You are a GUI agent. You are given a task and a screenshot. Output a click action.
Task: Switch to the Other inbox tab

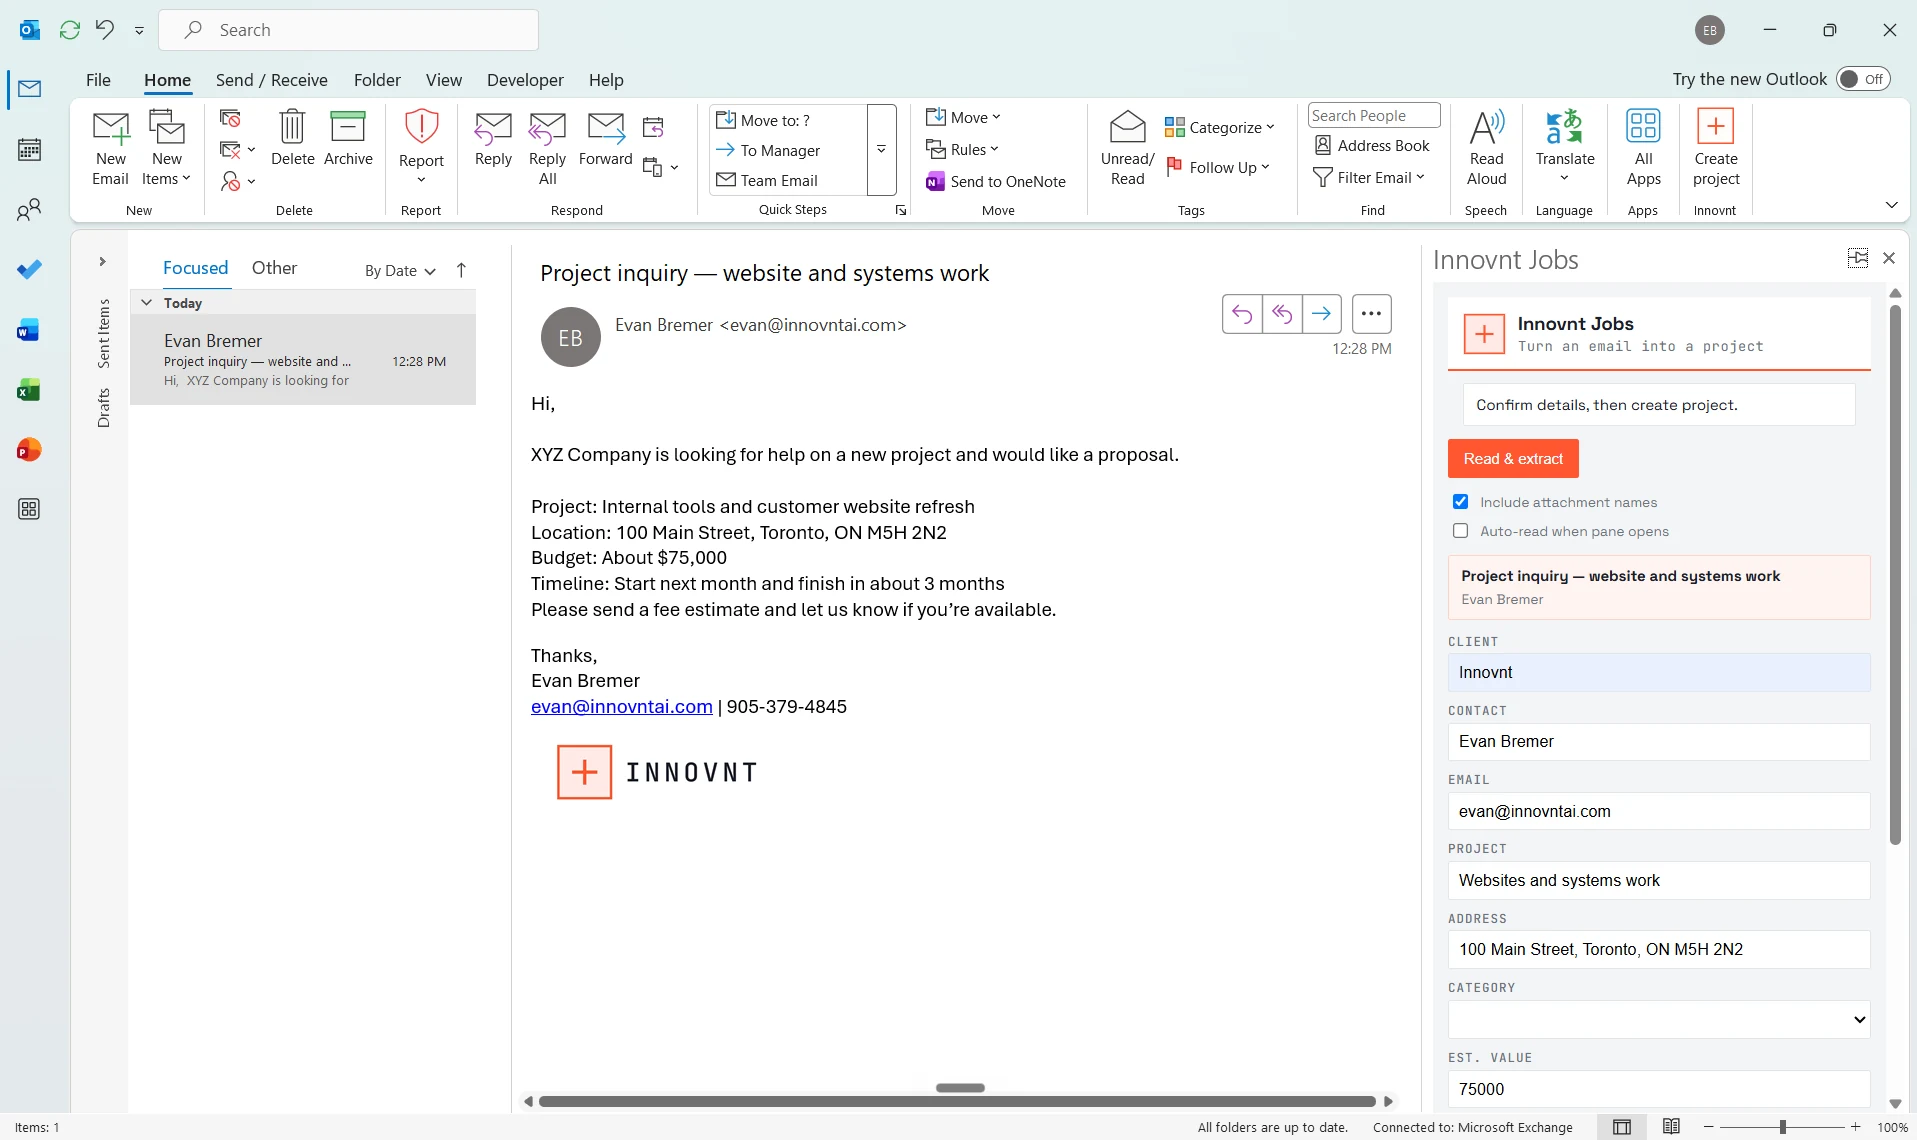click(274, 268)
